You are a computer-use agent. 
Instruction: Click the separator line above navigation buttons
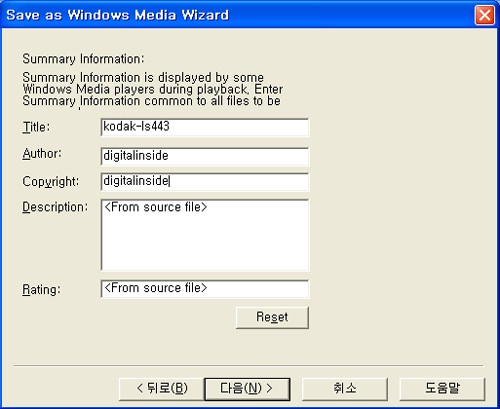pyautogui.click(x=249, y=366)
